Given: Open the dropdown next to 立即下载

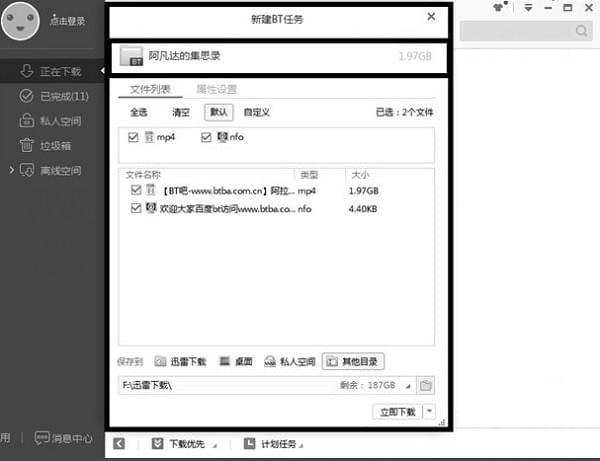Looking at the screenshot, I should point(429,412).
